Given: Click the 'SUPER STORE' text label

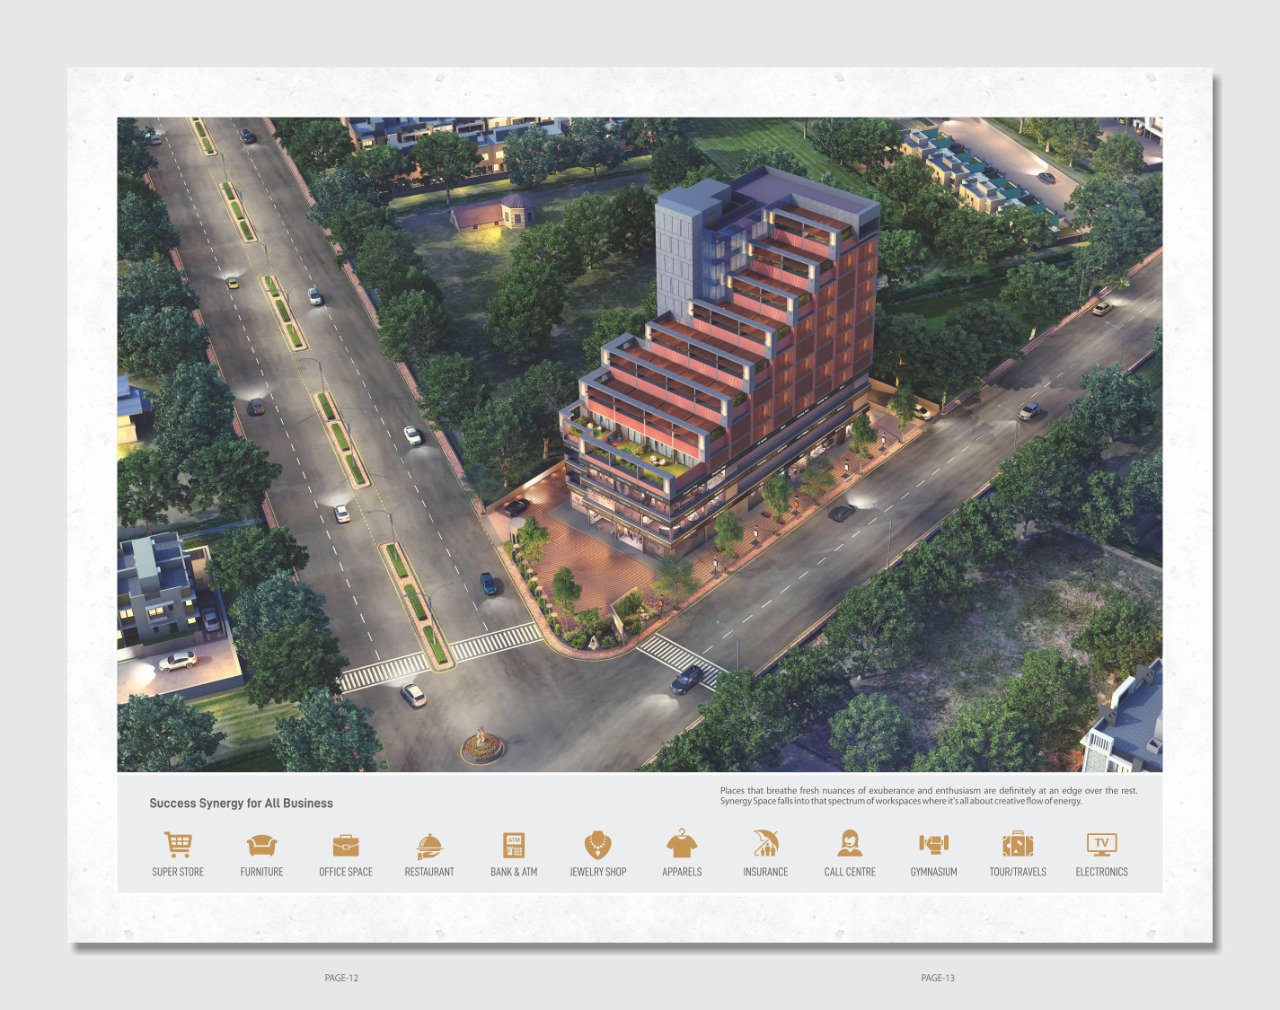Looking at the screenshot, I should (178, 872).
